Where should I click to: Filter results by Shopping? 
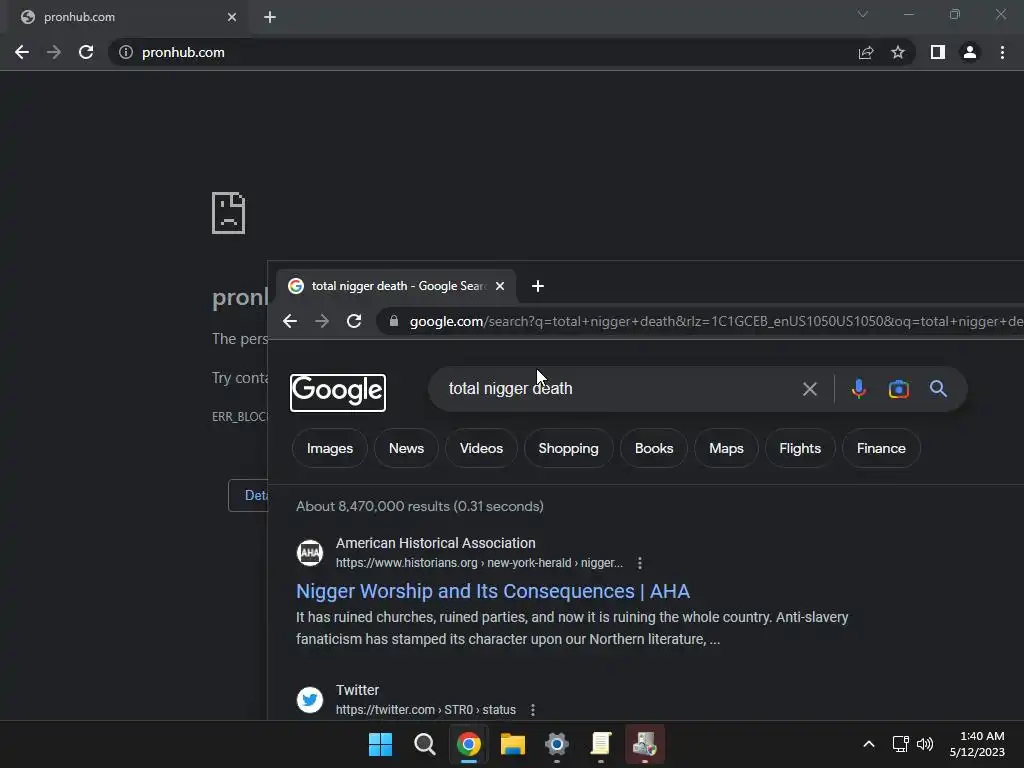coord(568,448)
